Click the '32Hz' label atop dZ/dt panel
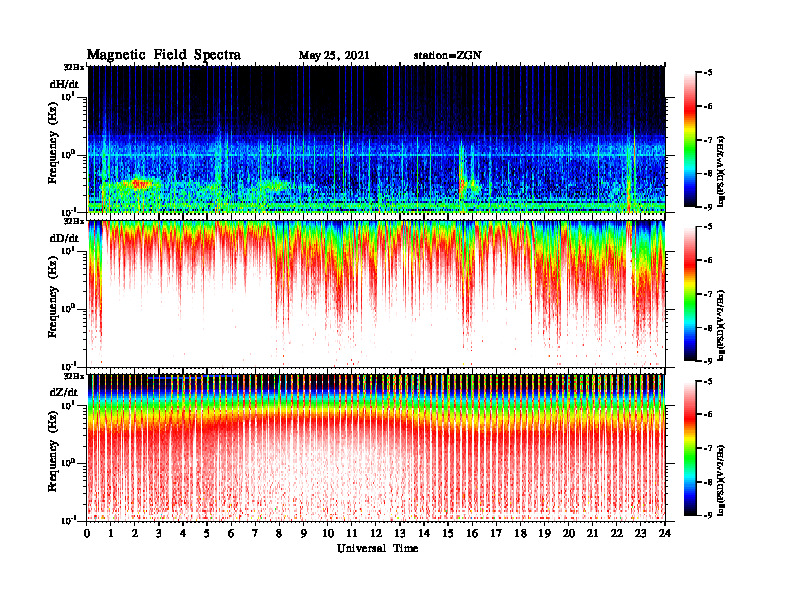 [x=74, y=376]
